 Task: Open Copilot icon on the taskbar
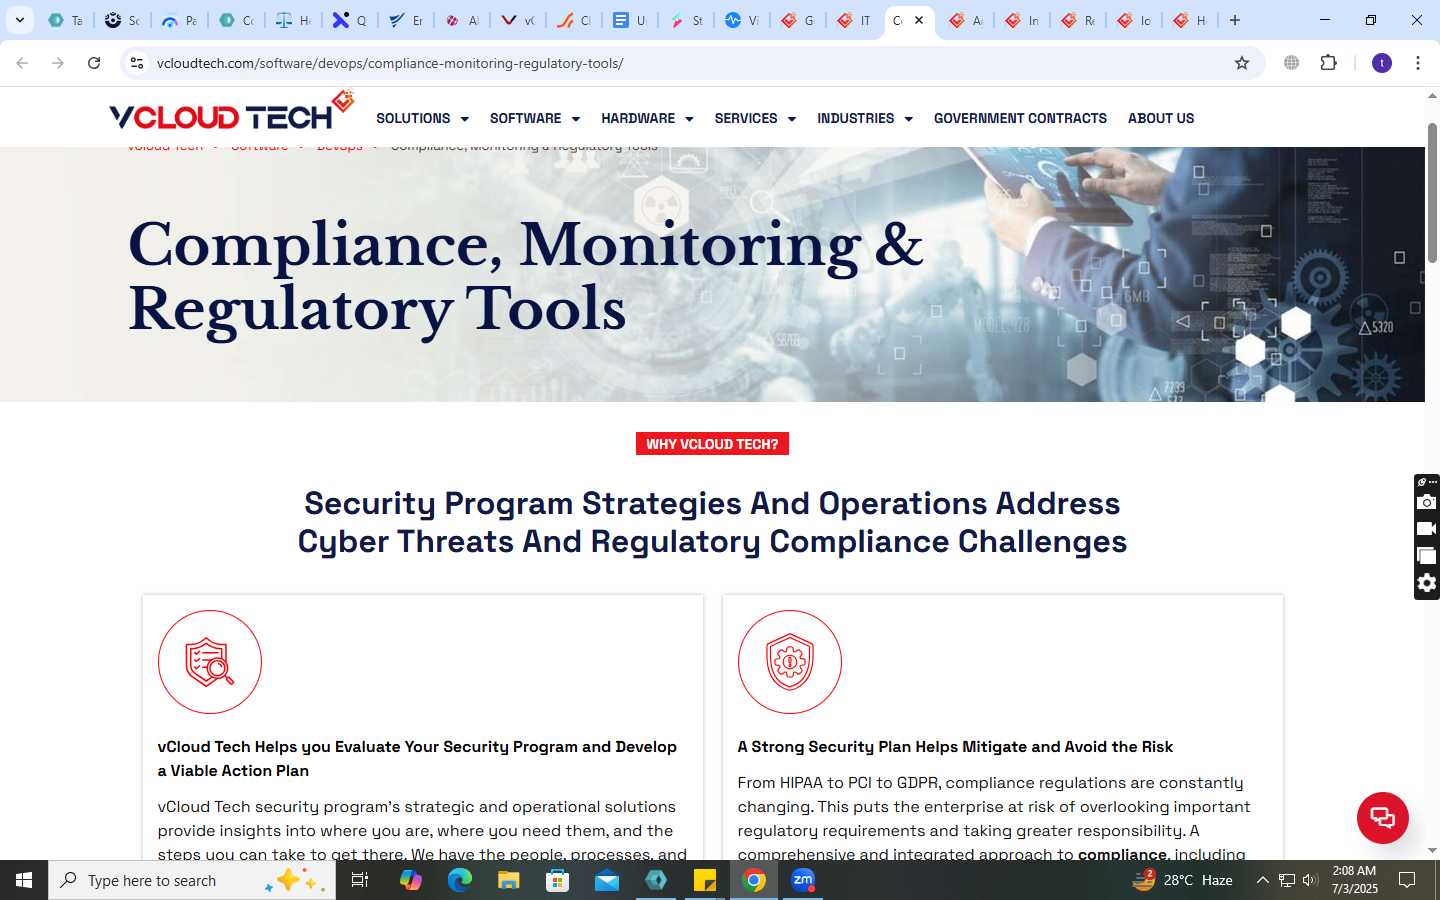pos(410,880)
